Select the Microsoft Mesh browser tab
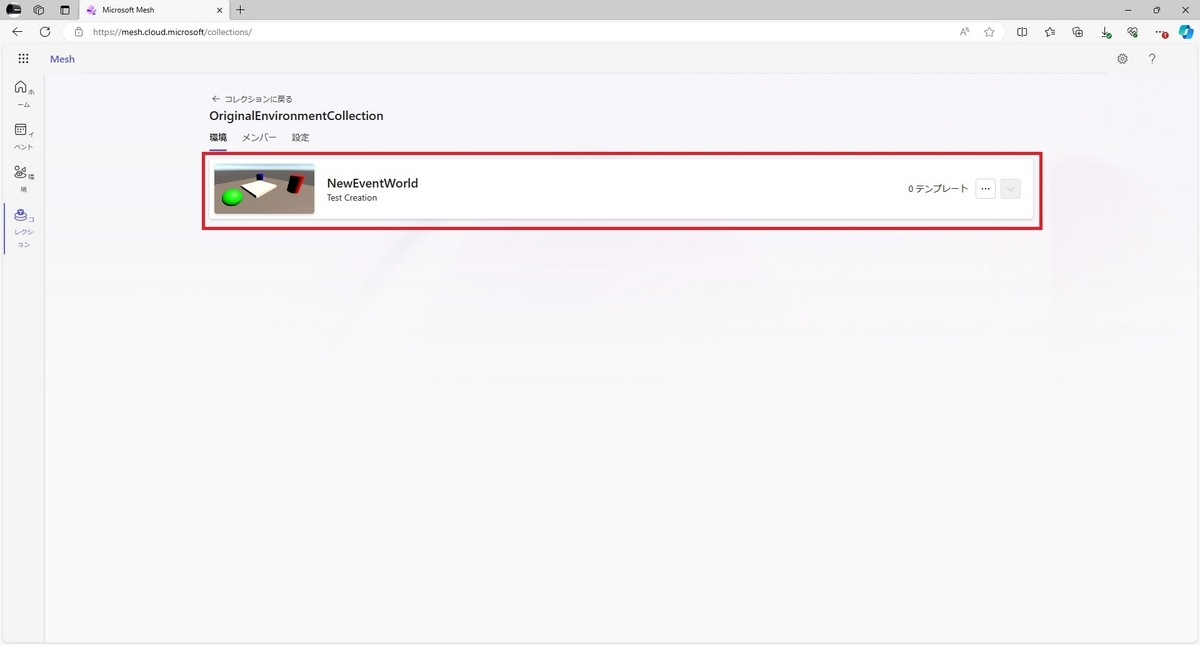Image resolution: width=1200 pixels, height=645 pixels. (x=153, y=9)
